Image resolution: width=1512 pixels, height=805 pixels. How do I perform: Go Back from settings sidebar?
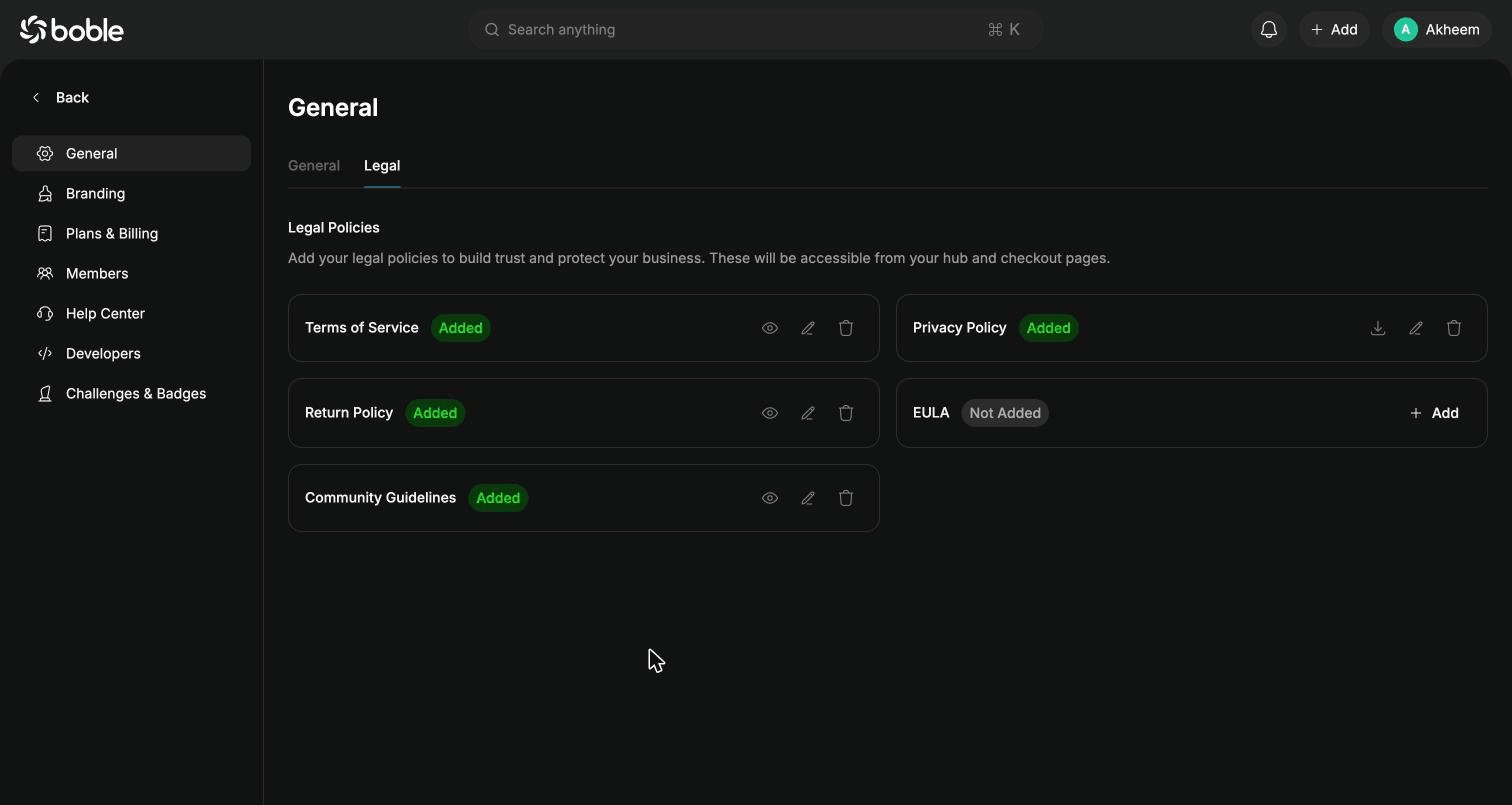[x=60, y=97]
